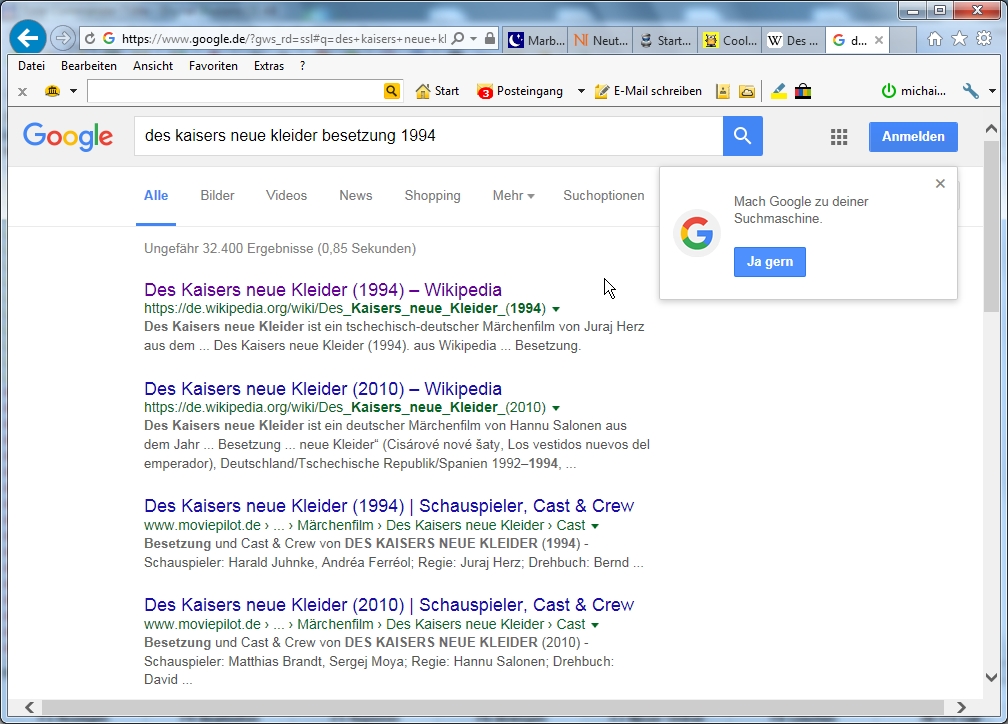Image resolution: width=1008 pixels, height=724 pixels.
Task: Click into the Google search query field
Action: click(x=428, y=136)
